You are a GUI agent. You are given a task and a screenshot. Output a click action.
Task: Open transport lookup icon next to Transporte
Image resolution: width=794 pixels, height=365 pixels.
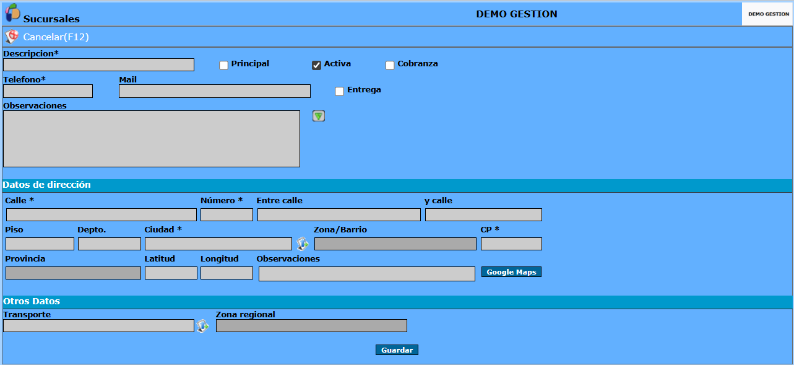202,326
